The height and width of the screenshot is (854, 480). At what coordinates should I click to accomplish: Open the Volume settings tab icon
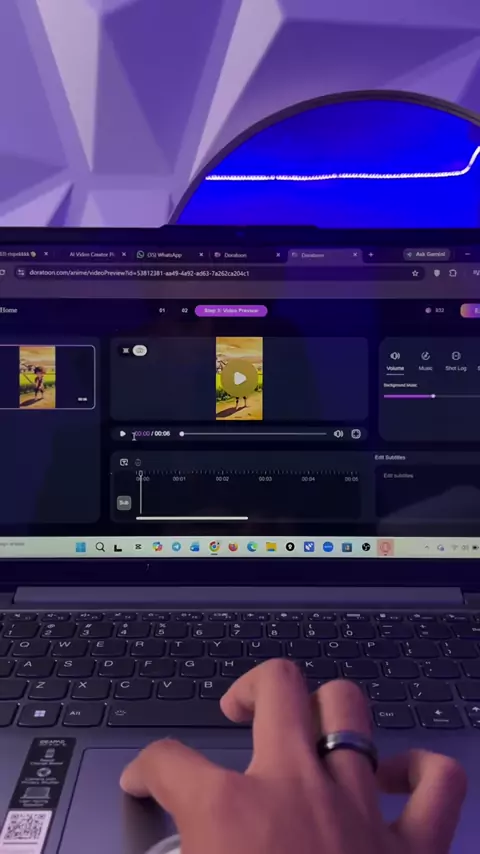pos(395,356)
